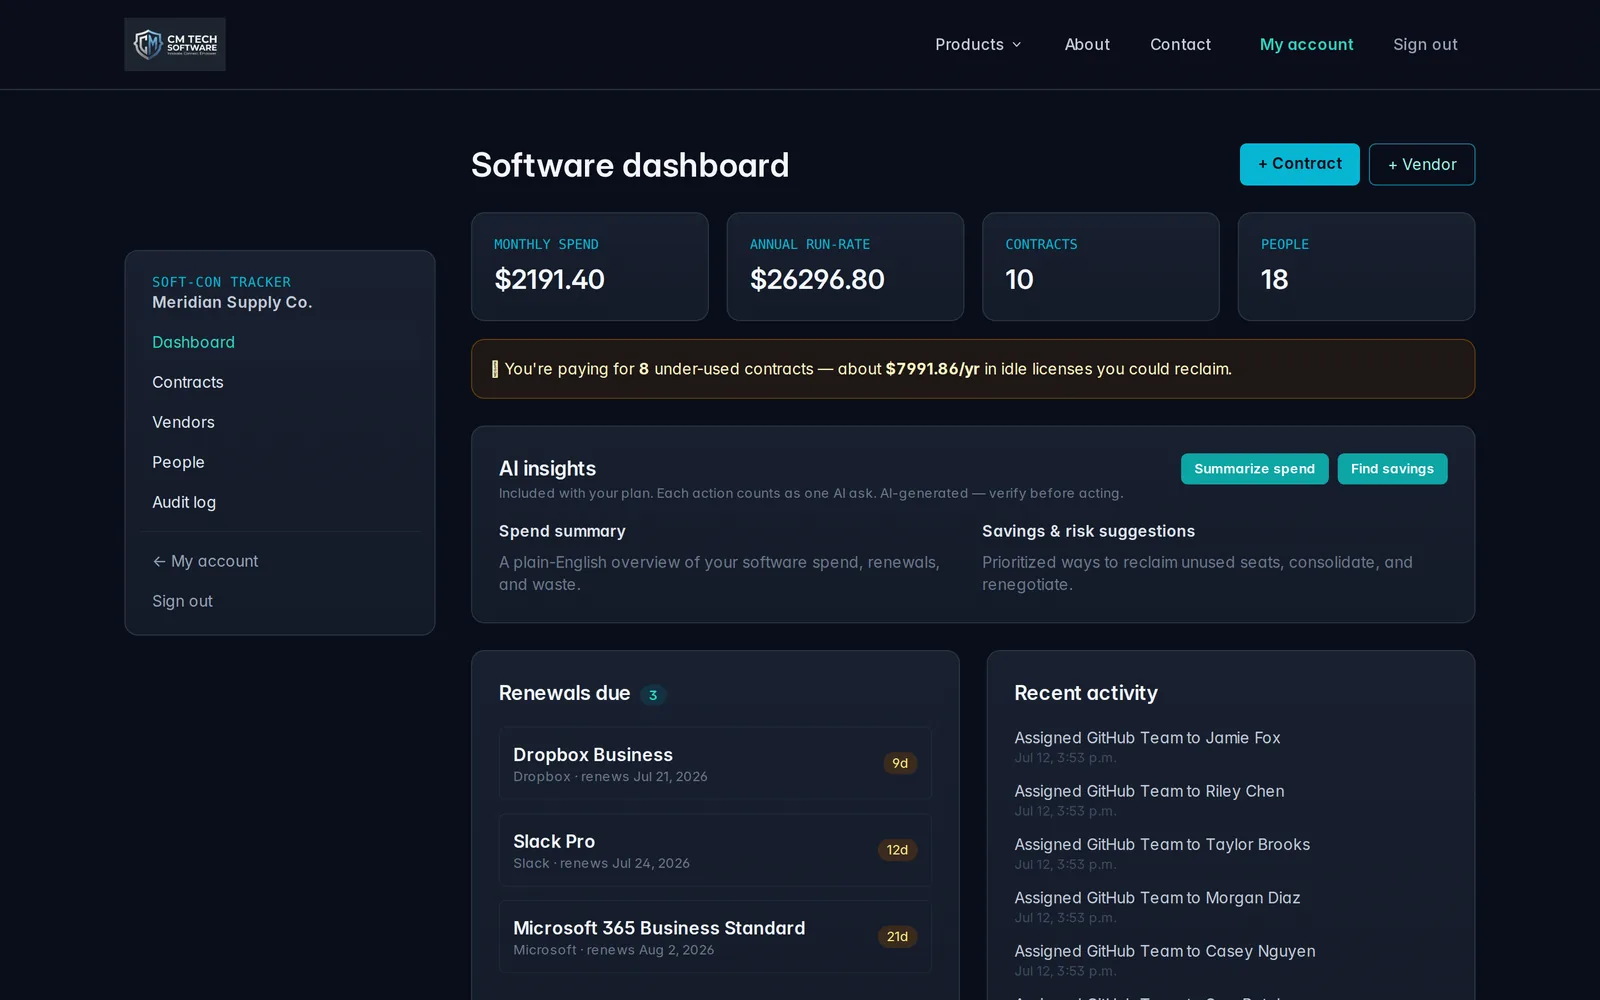
Task: Click the under-used contracts warning banner
Action: tap(973, 369)
